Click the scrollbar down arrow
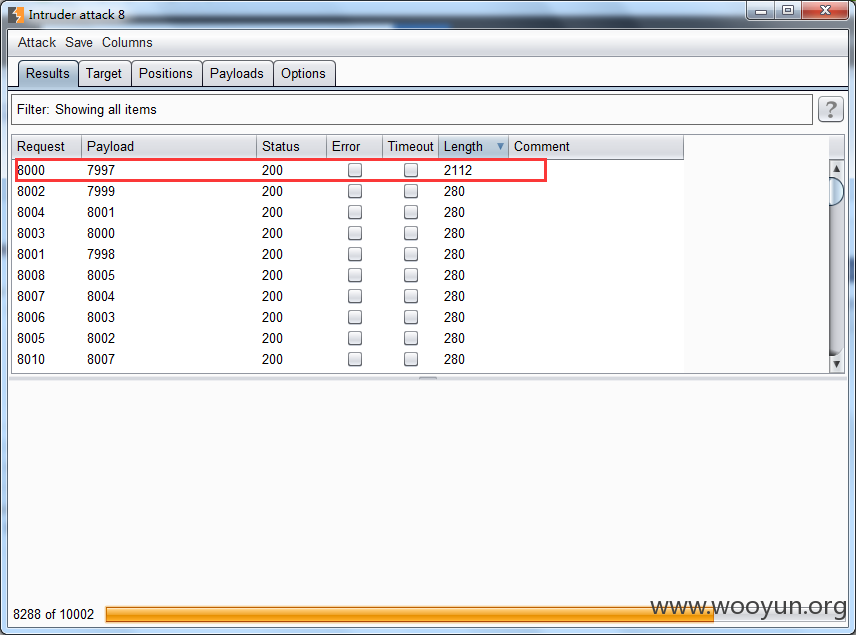 (836, 364)
